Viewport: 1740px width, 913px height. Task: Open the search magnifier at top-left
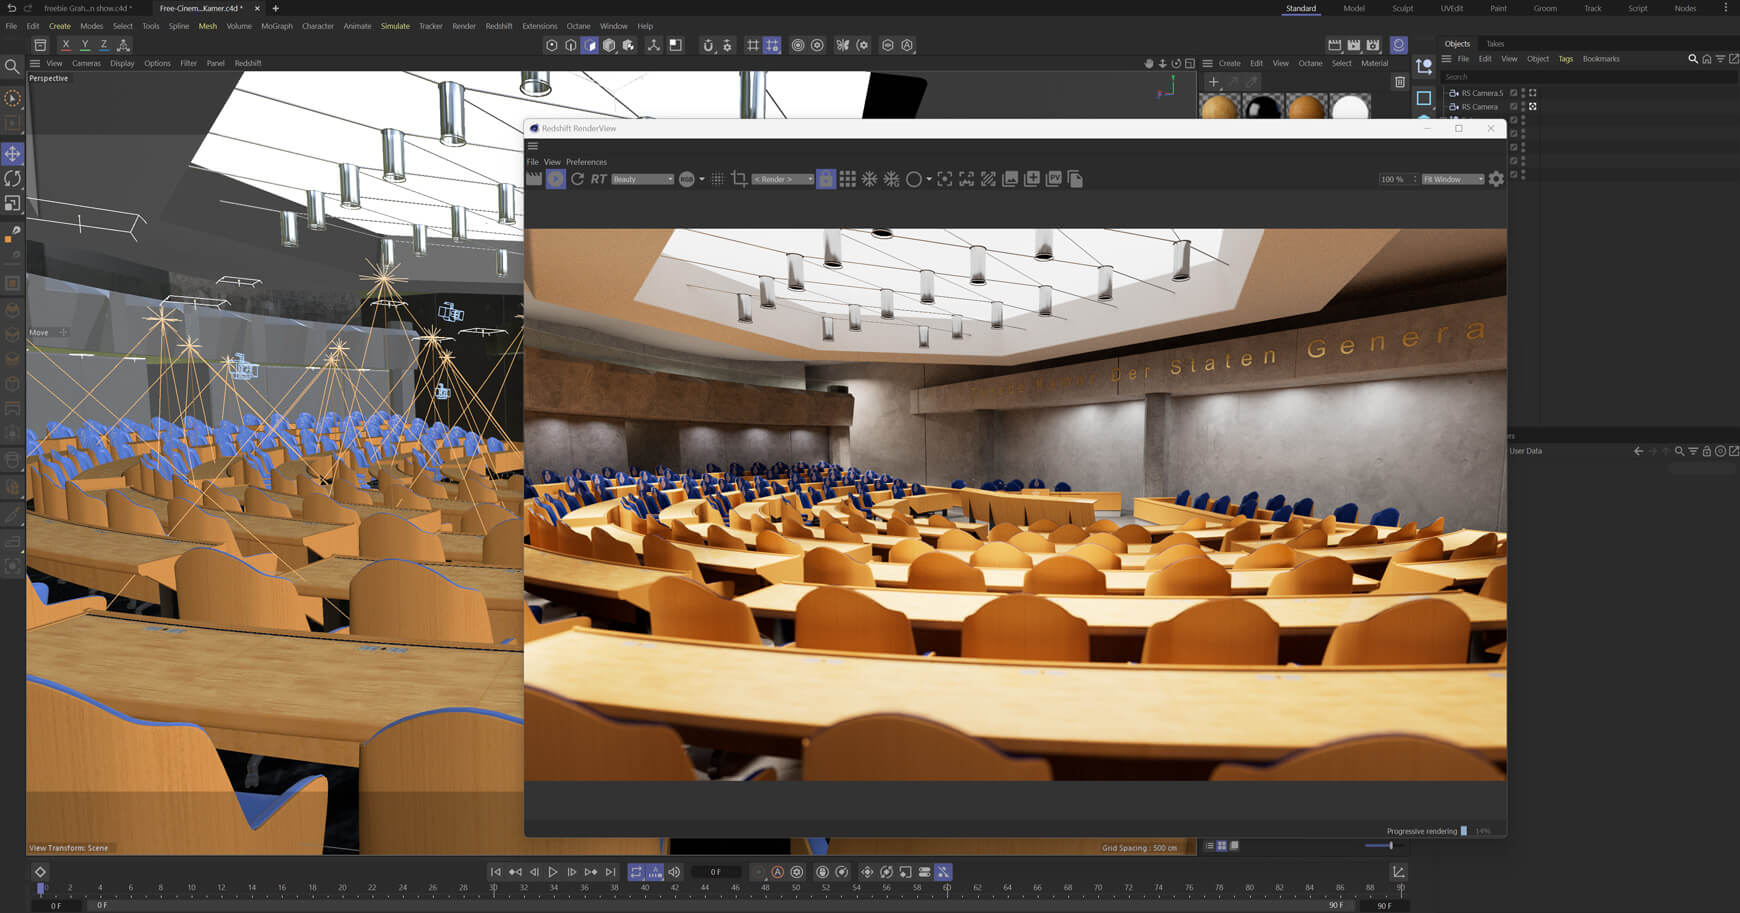pyautogui.click(x=12, y=66)
